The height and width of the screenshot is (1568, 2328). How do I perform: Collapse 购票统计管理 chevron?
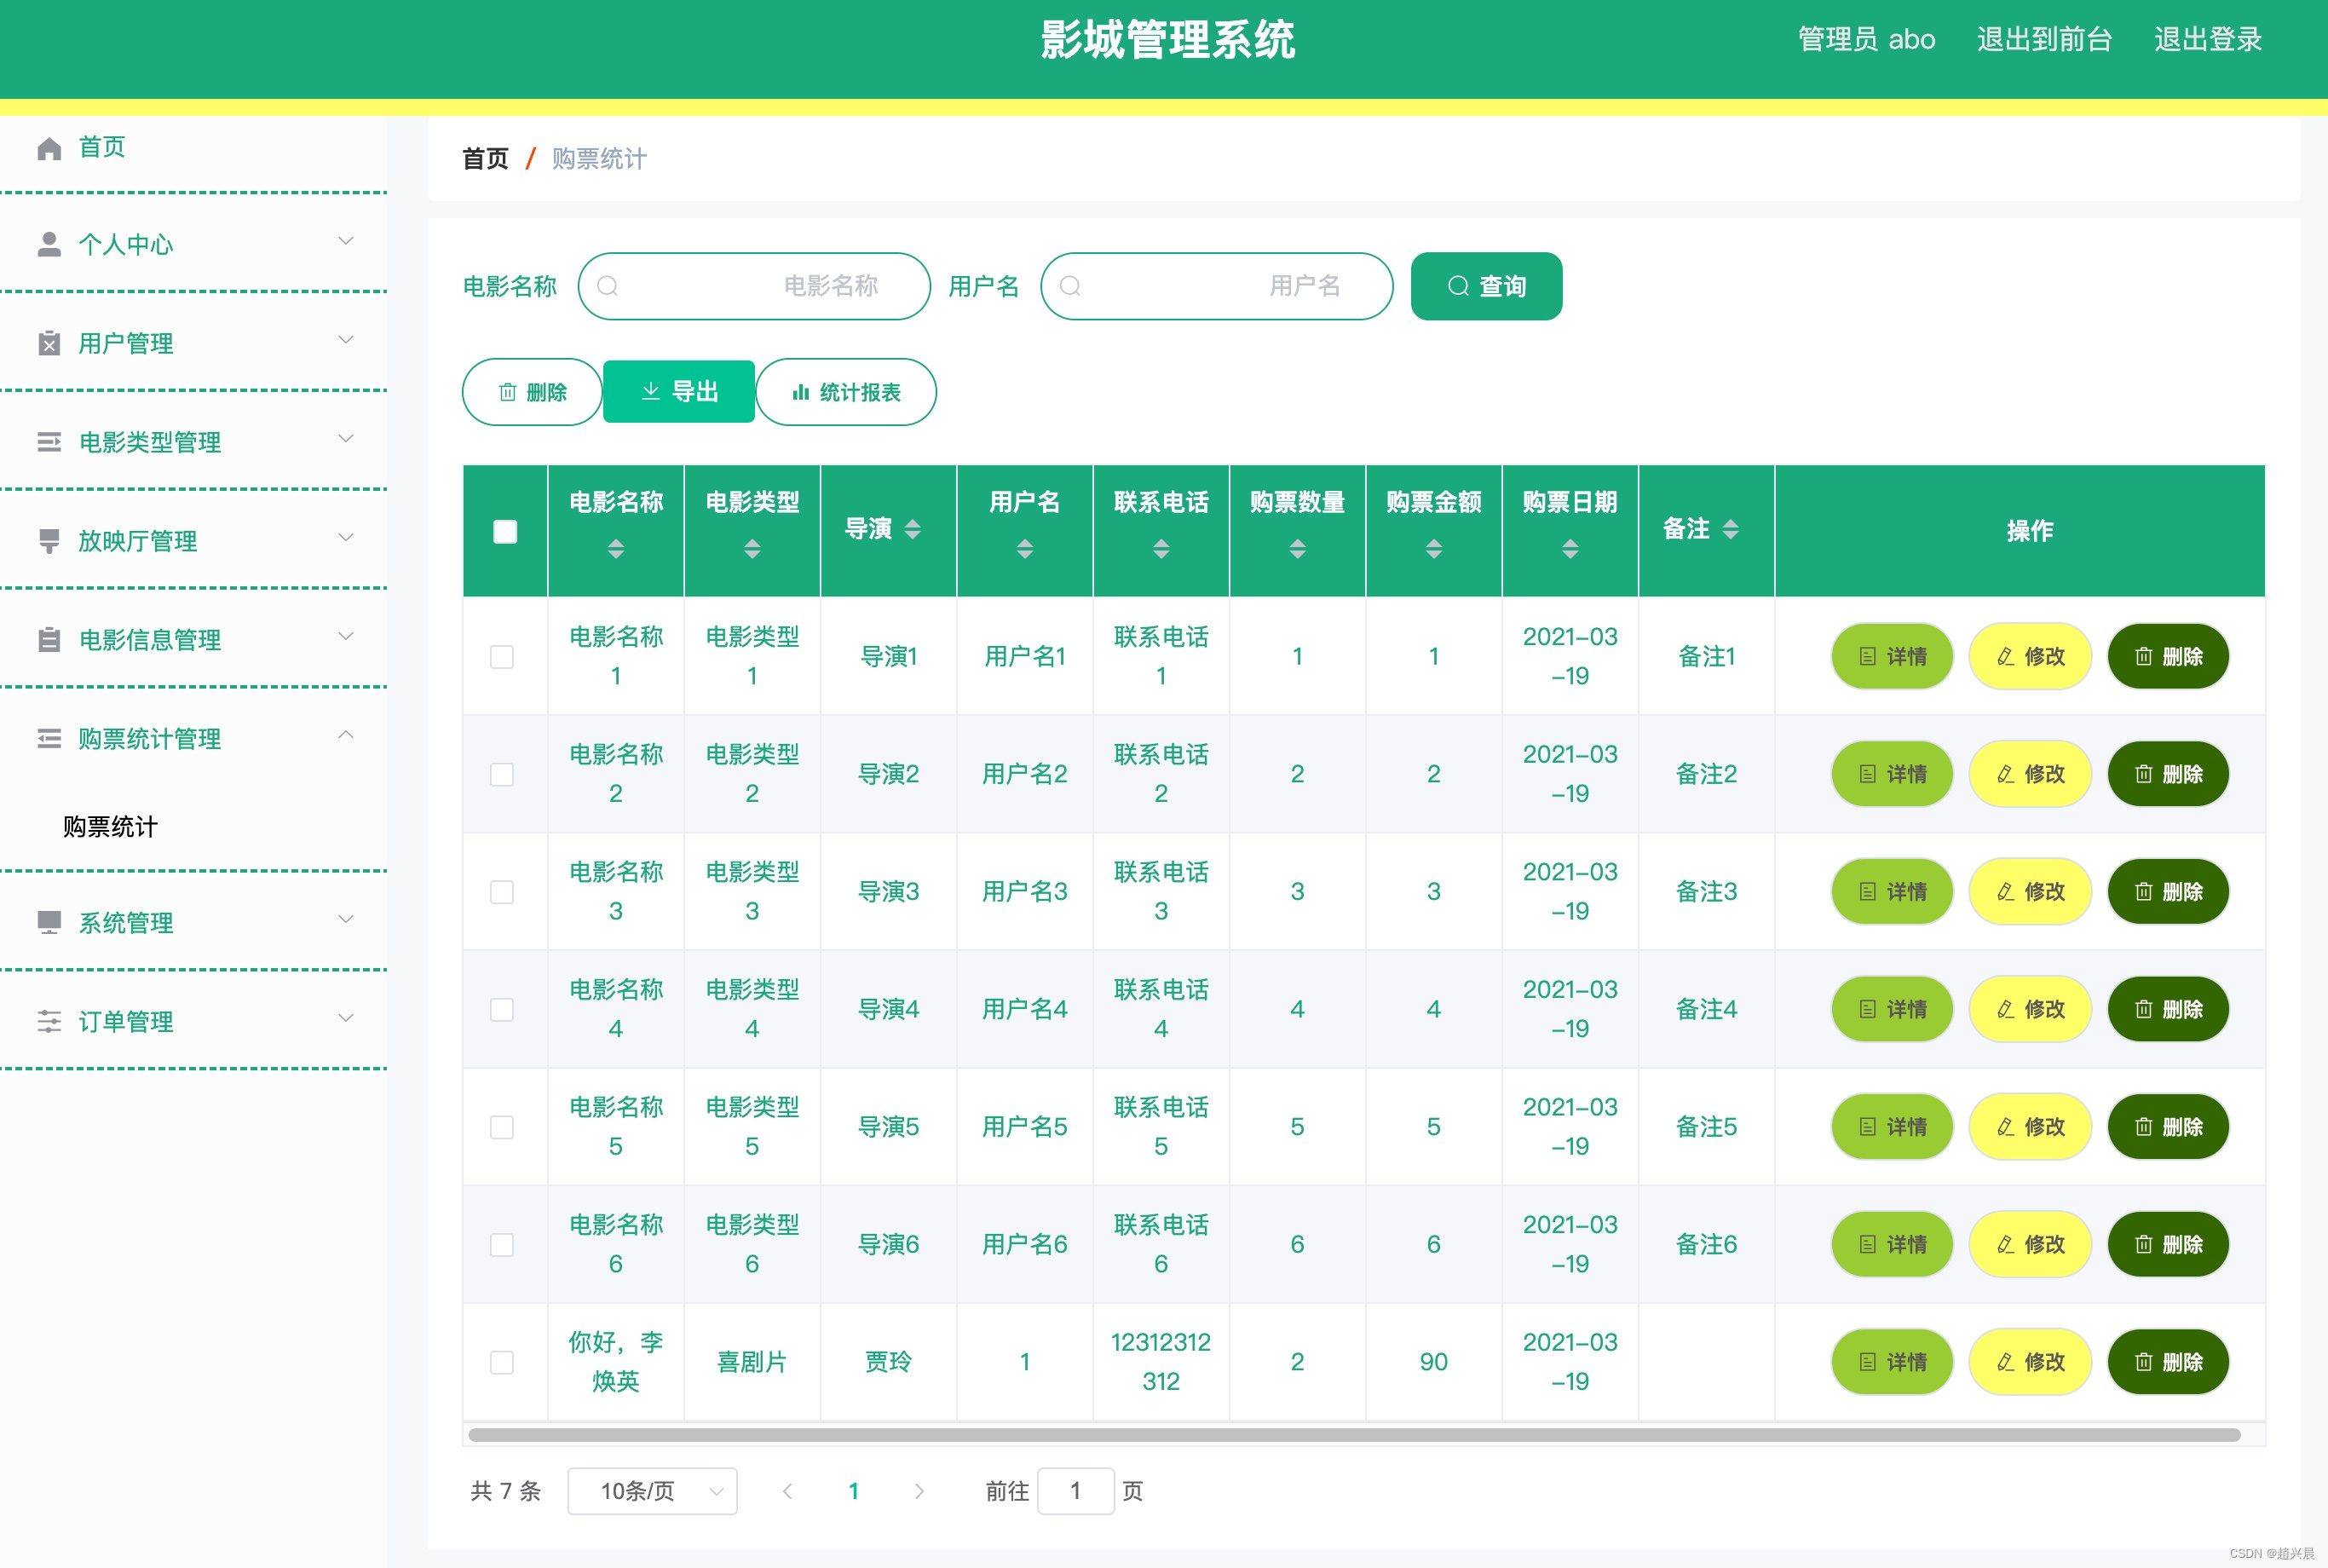[346, 735]
